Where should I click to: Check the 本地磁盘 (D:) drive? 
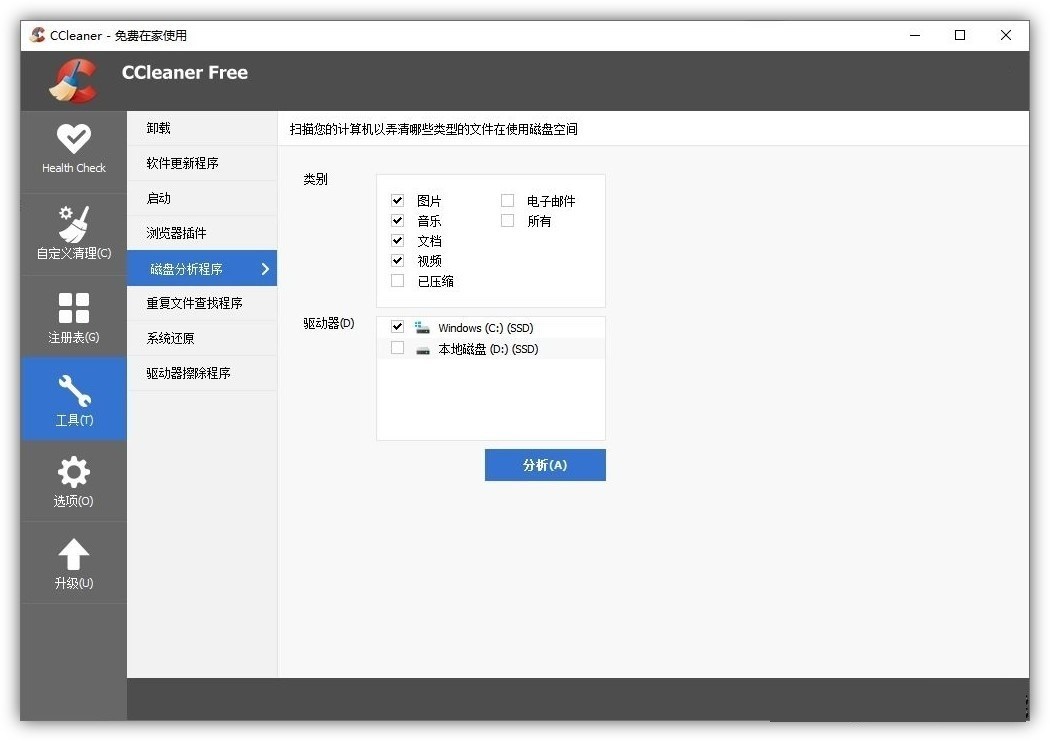[397, 348]
